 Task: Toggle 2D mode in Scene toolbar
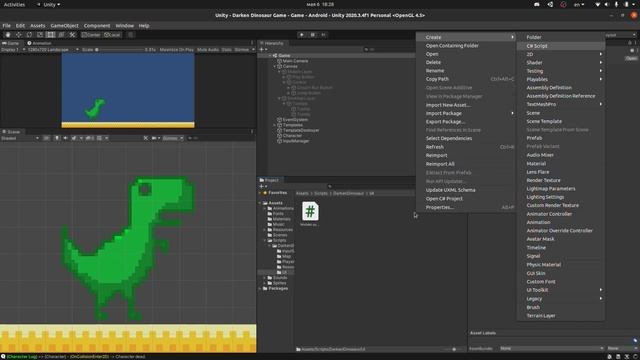(x=46, y=138)
